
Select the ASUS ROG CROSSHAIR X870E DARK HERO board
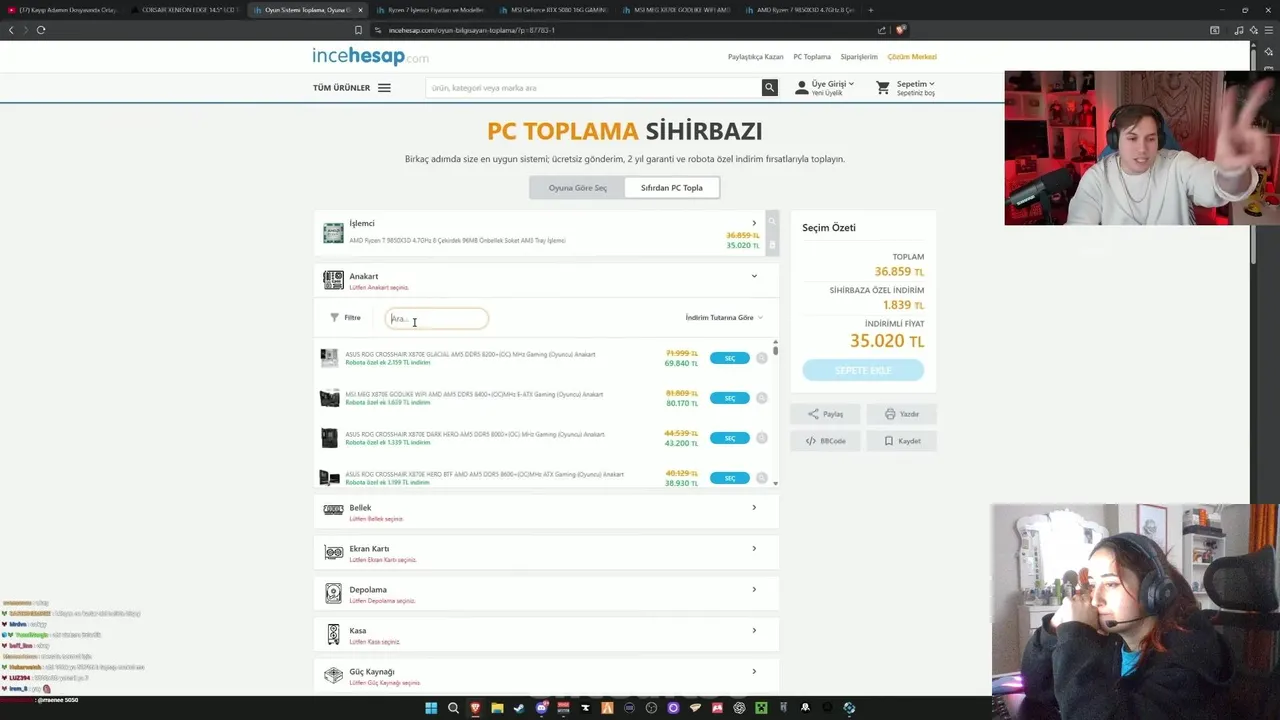[729, 438]
